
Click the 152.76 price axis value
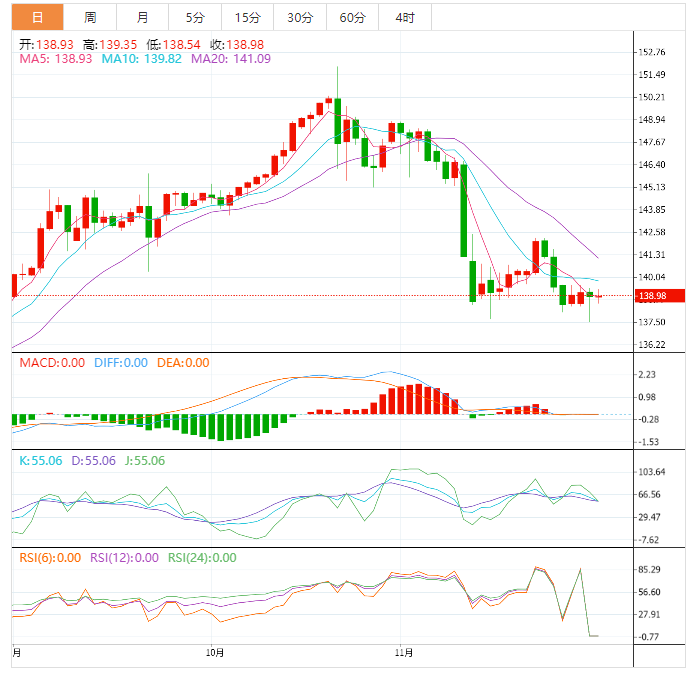point(651,52)
